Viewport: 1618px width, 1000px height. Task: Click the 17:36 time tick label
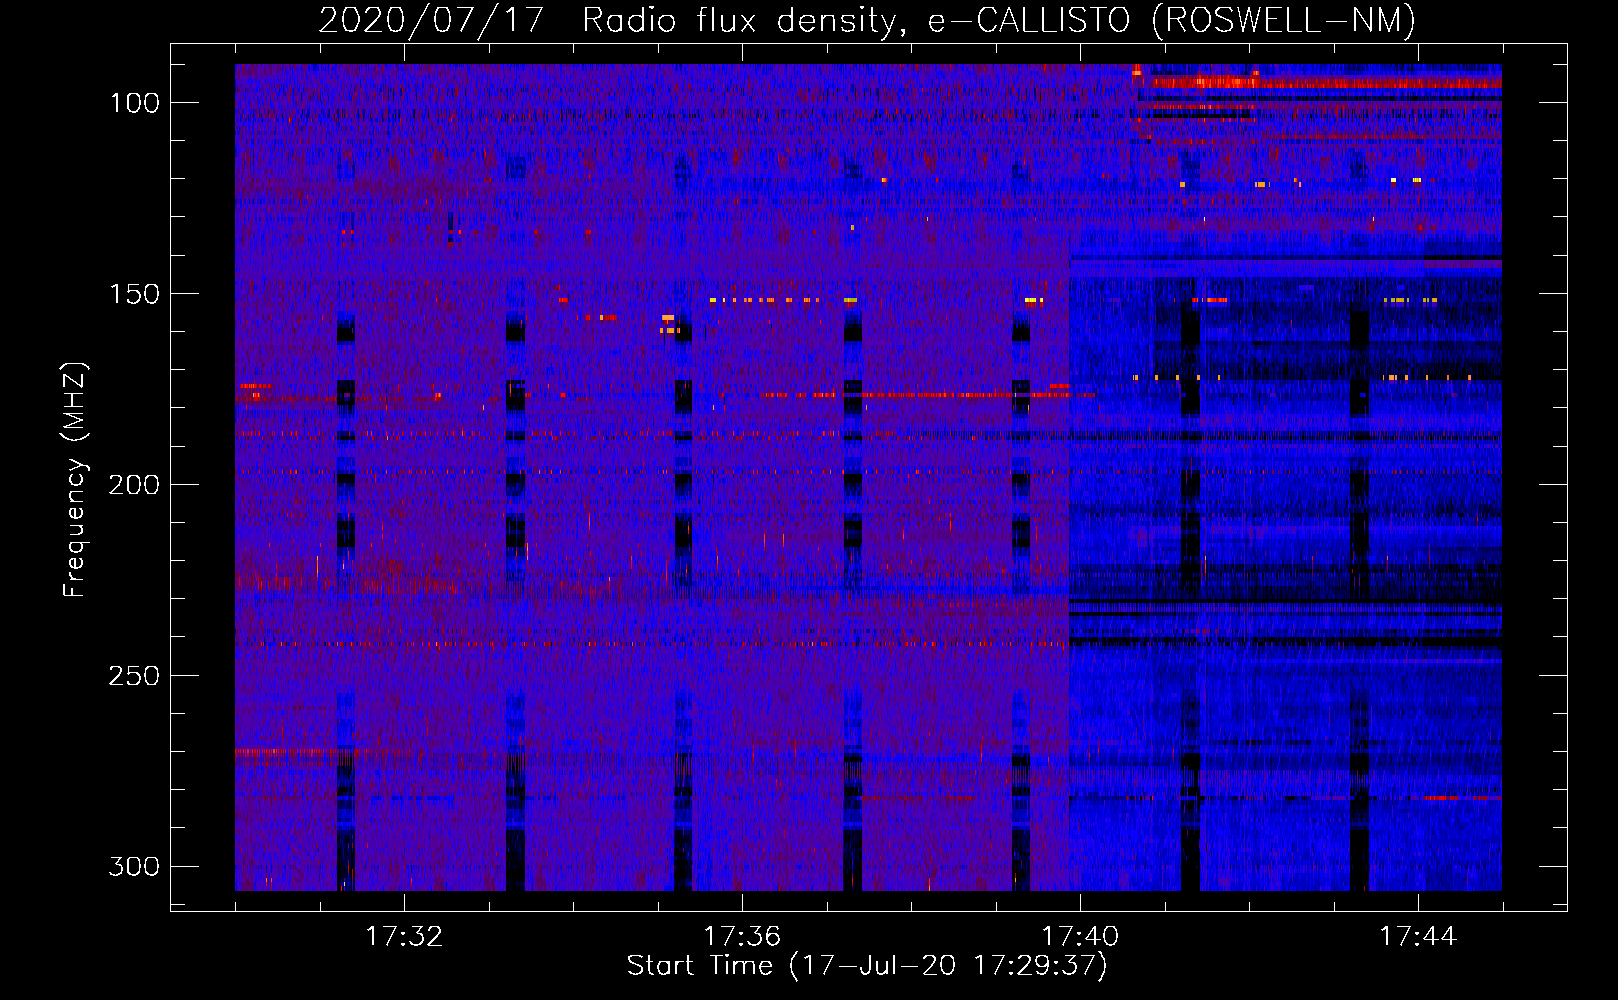(742, 937)
